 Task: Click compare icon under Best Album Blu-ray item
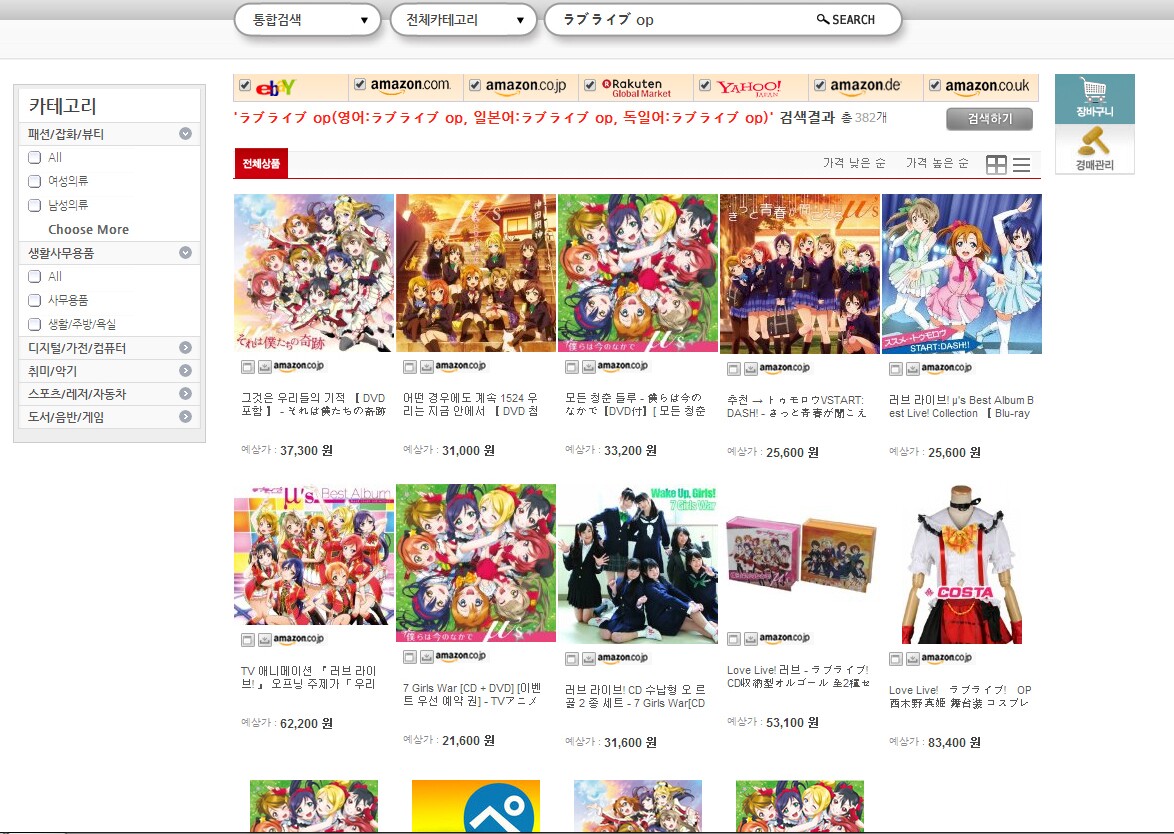895,368
